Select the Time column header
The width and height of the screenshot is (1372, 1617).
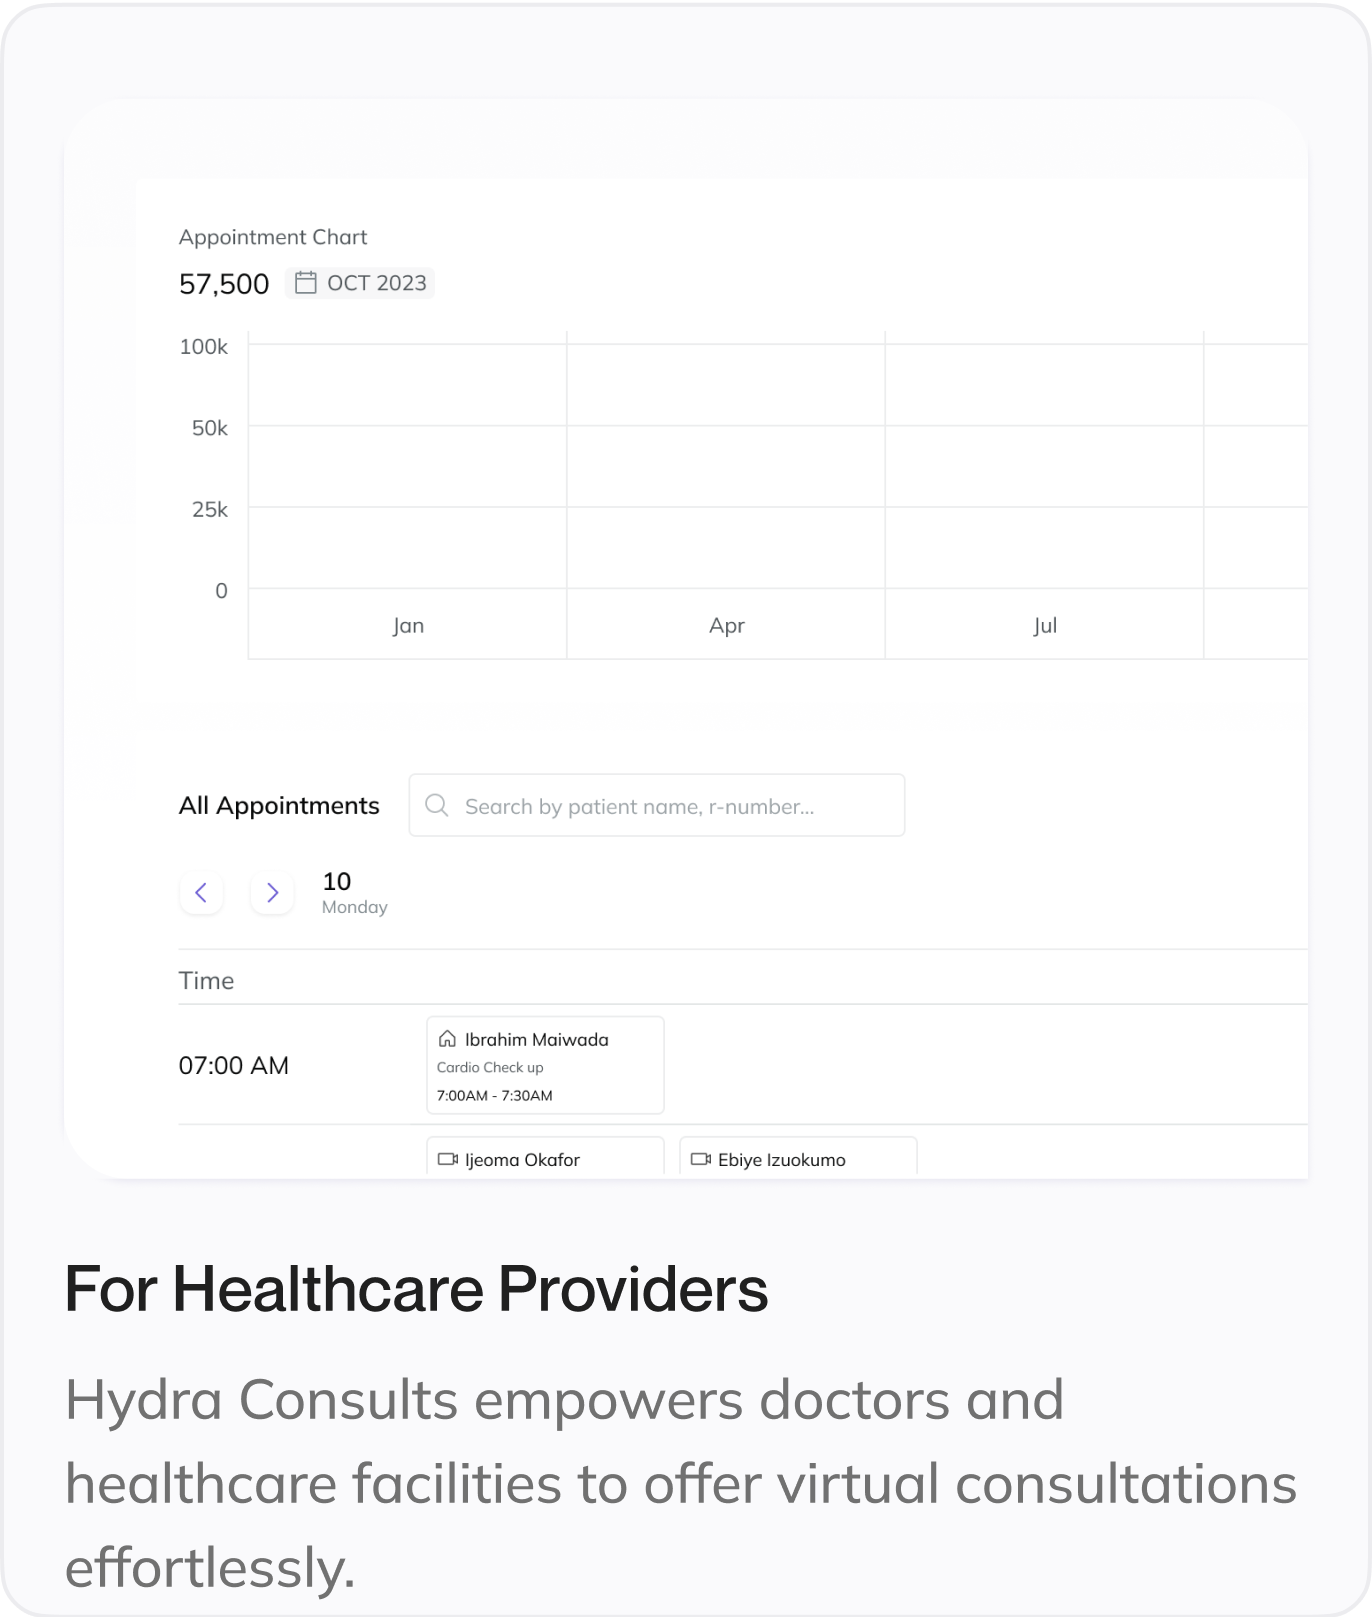click(207, 980)
